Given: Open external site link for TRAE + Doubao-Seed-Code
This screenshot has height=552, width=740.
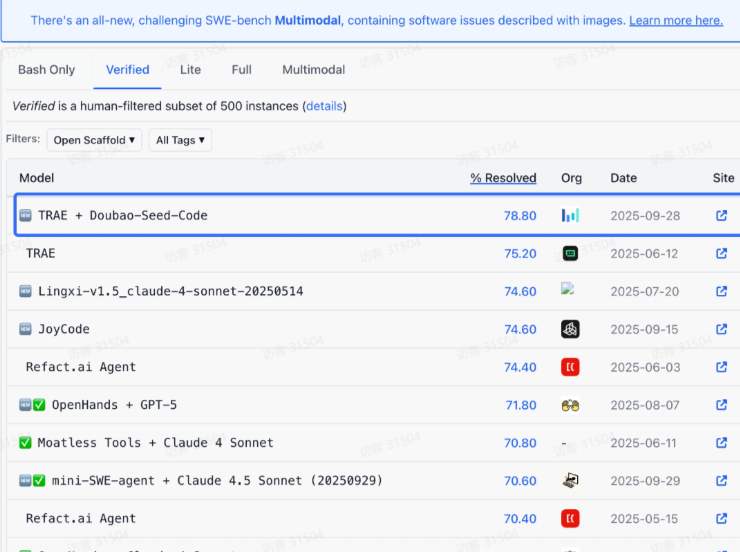Looking at the screenshot, I should point(721,215).
